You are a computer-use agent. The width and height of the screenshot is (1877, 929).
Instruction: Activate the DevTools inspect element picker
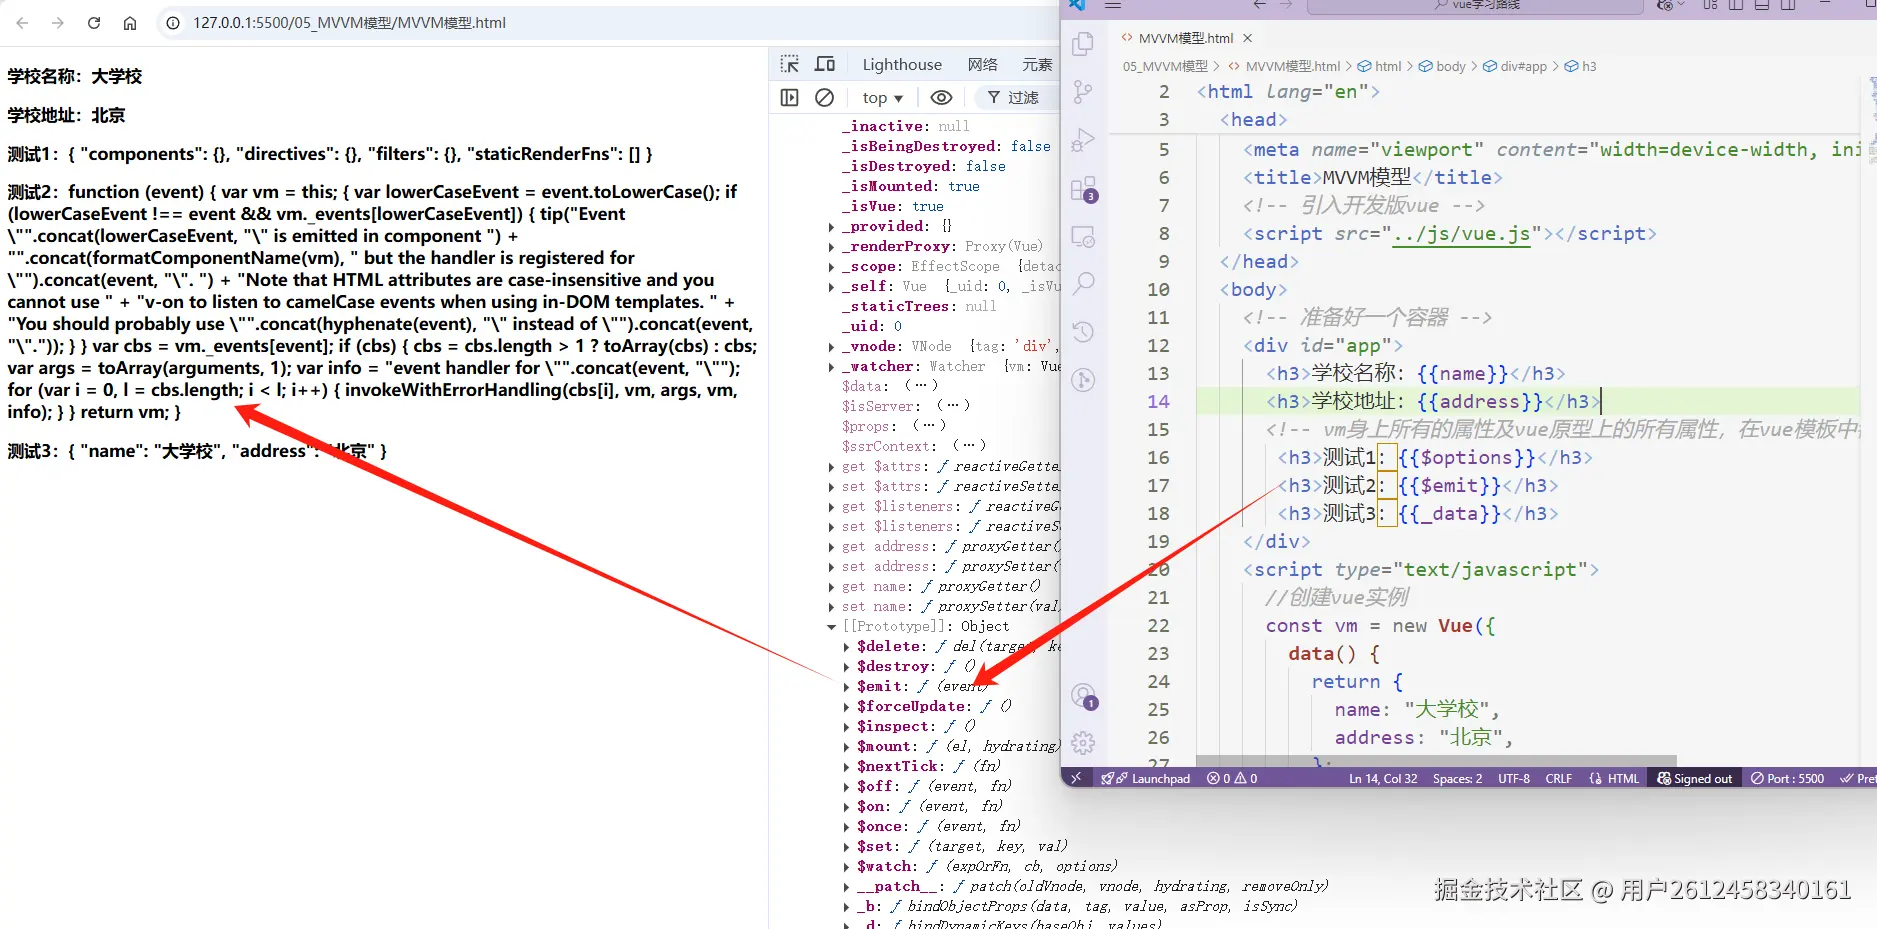790,64
